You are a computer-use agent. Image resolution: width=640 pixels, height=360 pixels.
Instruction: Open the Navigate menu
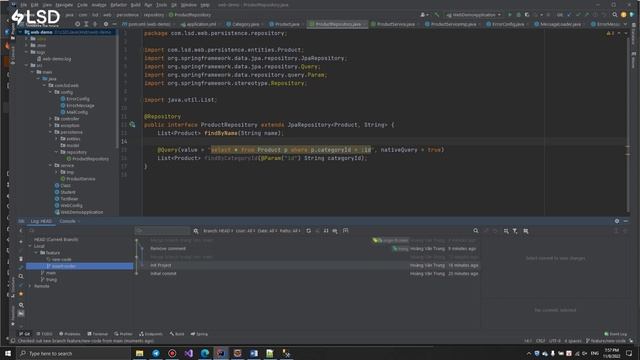tap(64, 5)
